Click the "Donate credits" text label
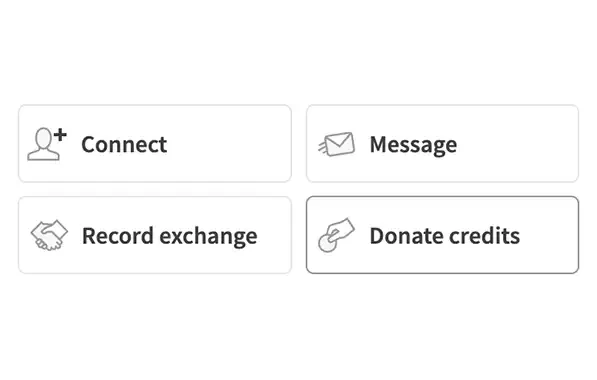The image size is (597, 380). coord(444,236)
